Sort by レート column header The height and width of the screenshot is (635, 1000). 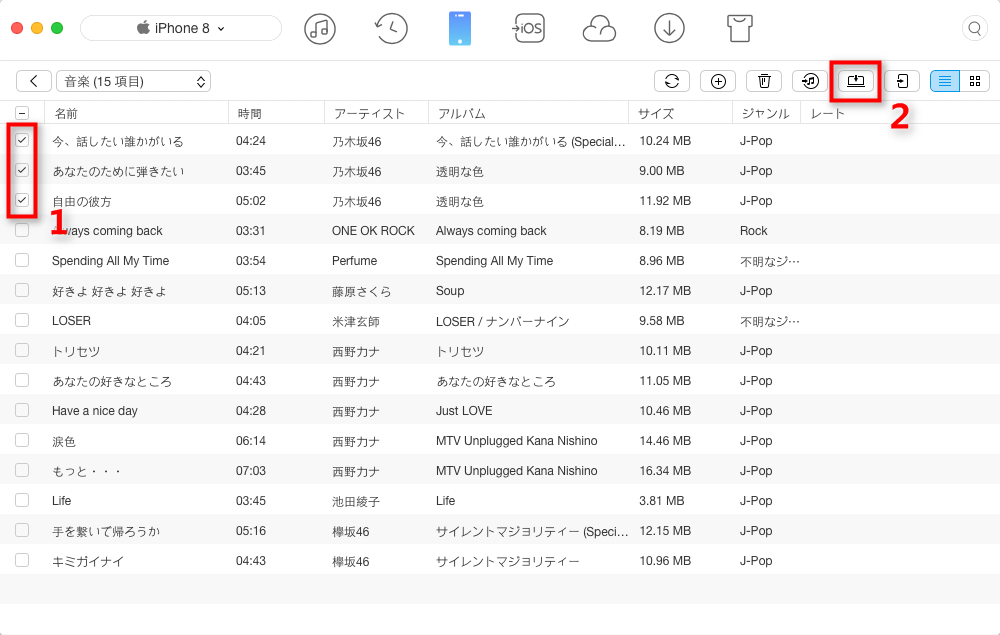point(828,113)
